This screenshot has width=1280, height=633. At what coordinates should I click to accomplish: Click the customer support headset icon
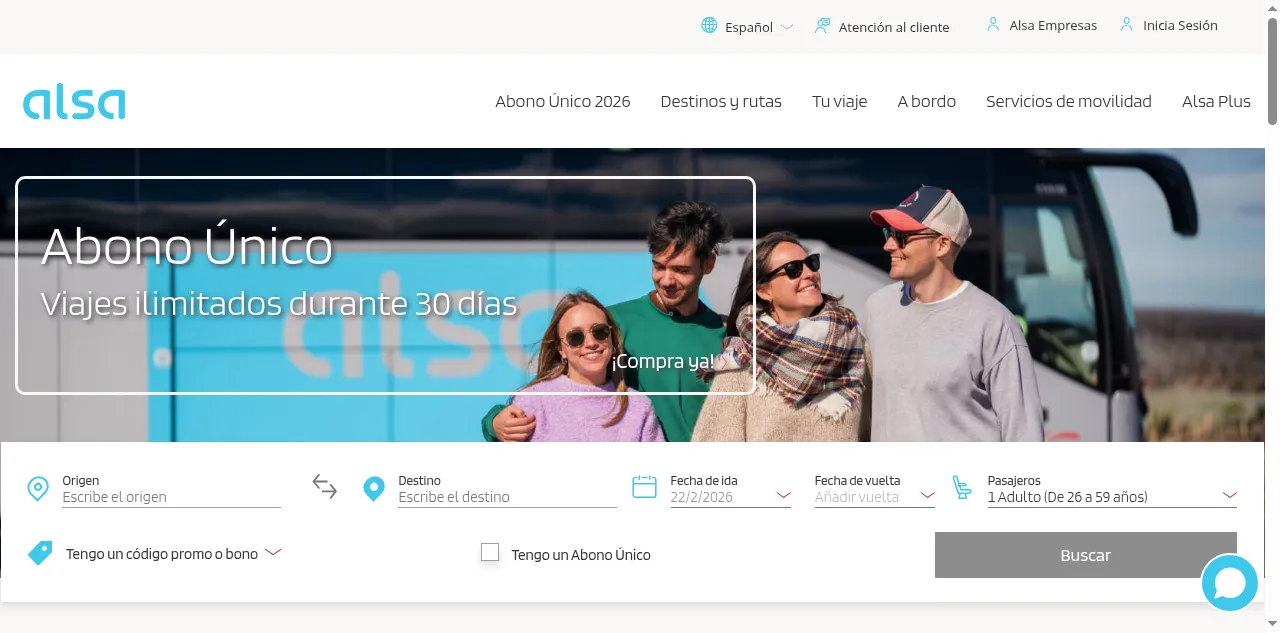(822, 26)
